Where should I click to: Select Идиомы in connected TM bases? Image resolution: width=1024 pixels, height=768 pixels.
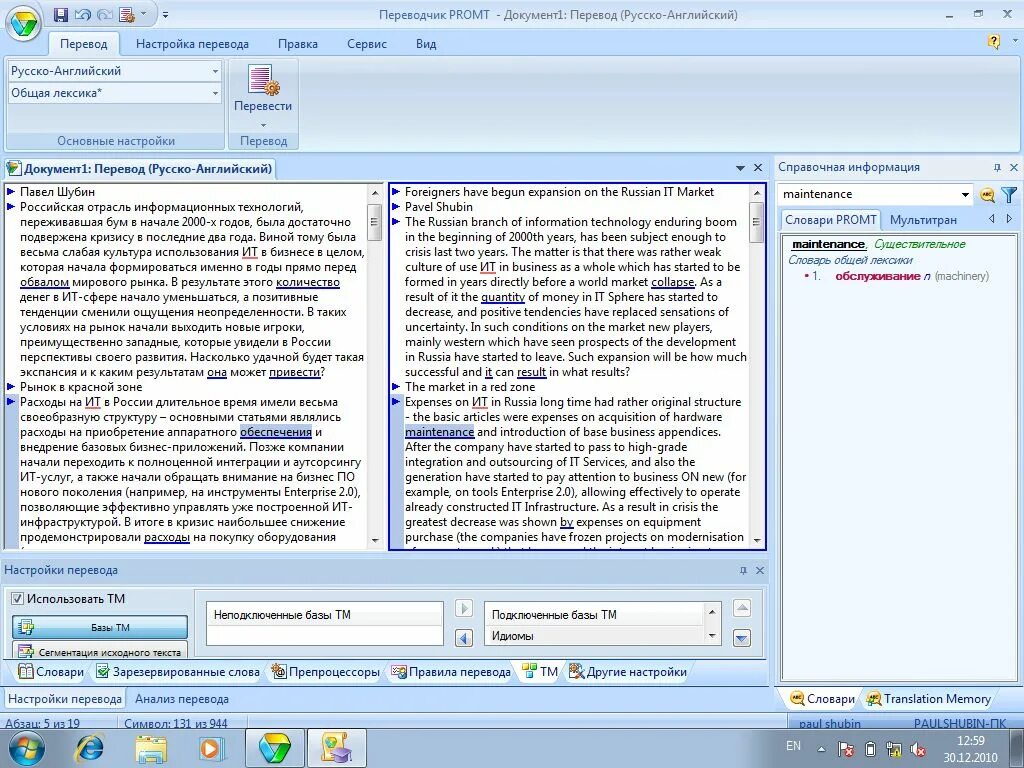click(513, 635)
